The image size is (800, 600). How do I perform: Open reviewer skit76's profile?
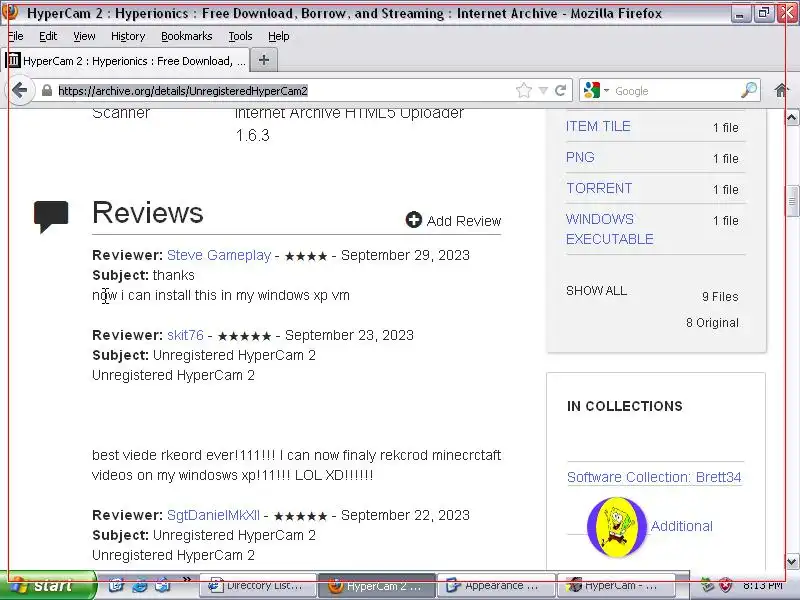[185, 335]
